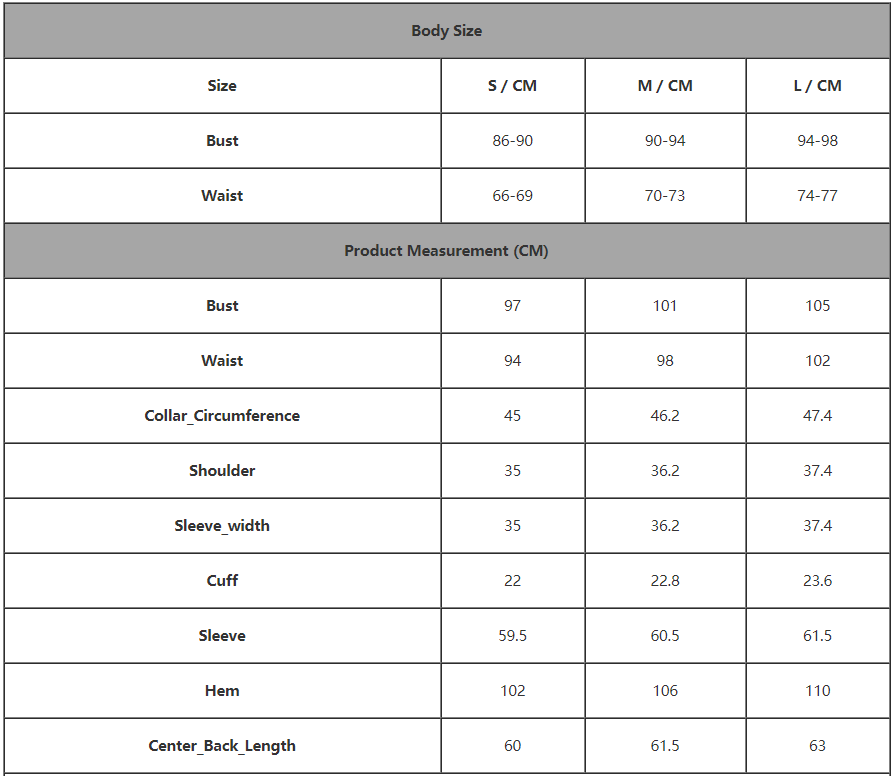894x776 pixels.
Task: Click the M / CM column header
Action: coord(665,86)
